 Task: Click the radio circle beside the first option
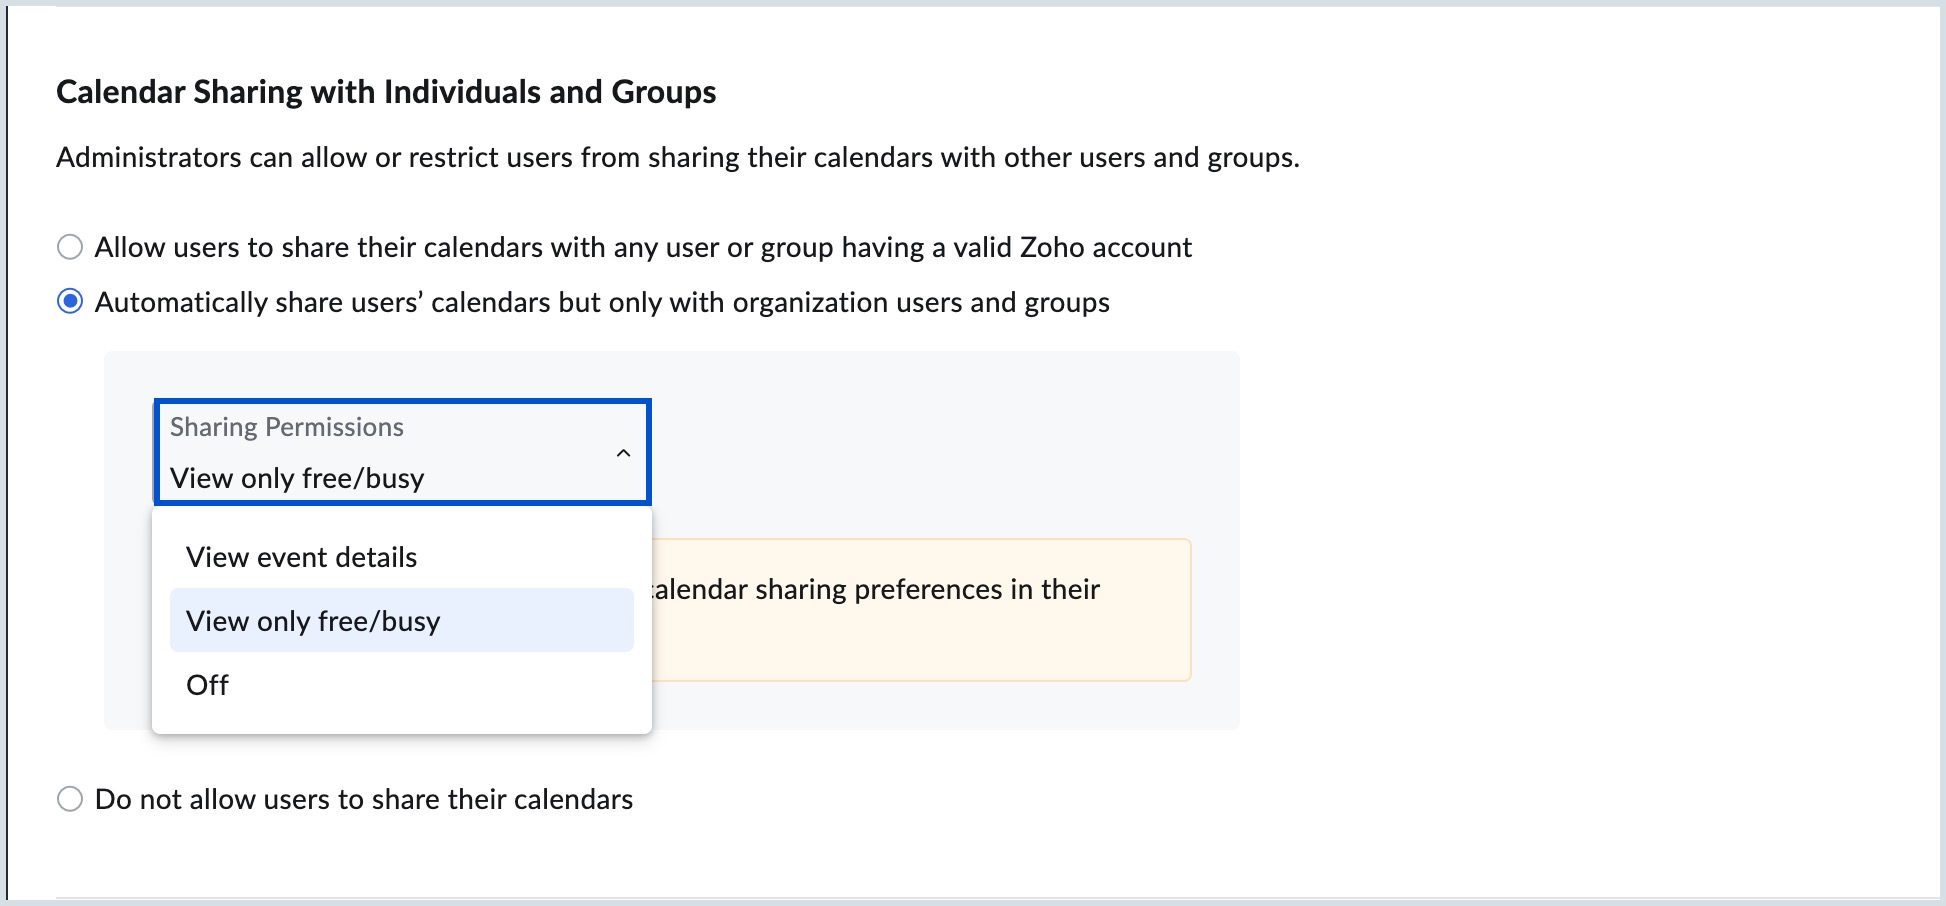pyautogui.click(x=70, y=246)
